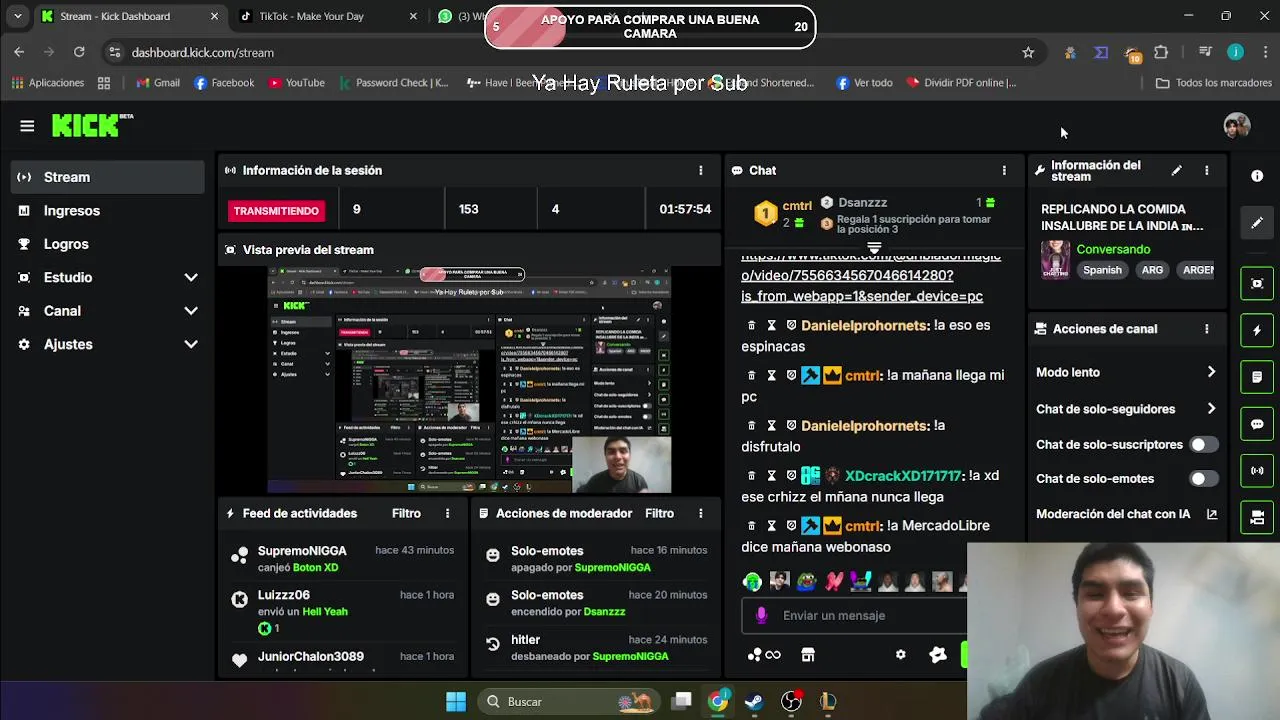Click the focus frame icon in the right sidebar

(x=1257, y=283)
